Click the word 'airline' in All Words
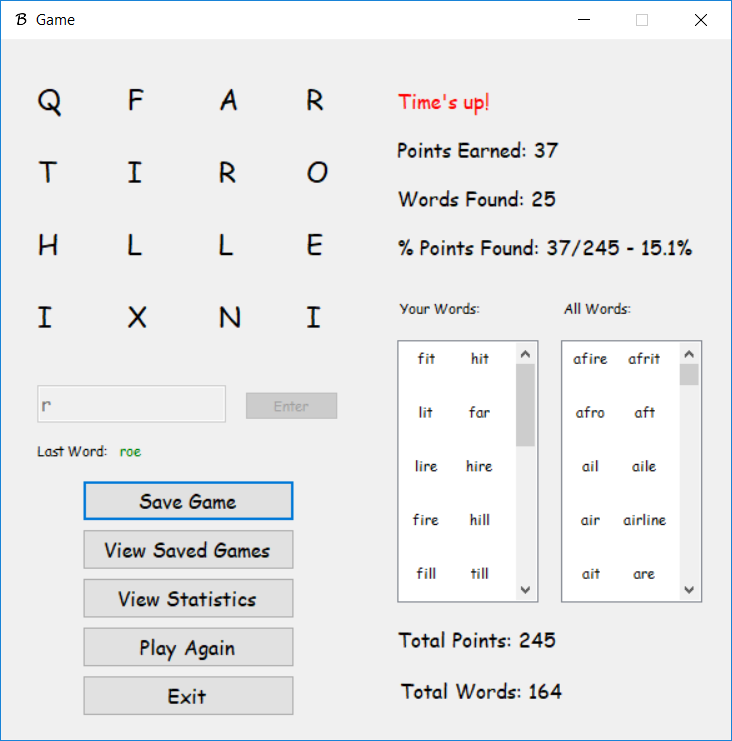The height and width of the screenshot is (741, 732). pos(644,520)
